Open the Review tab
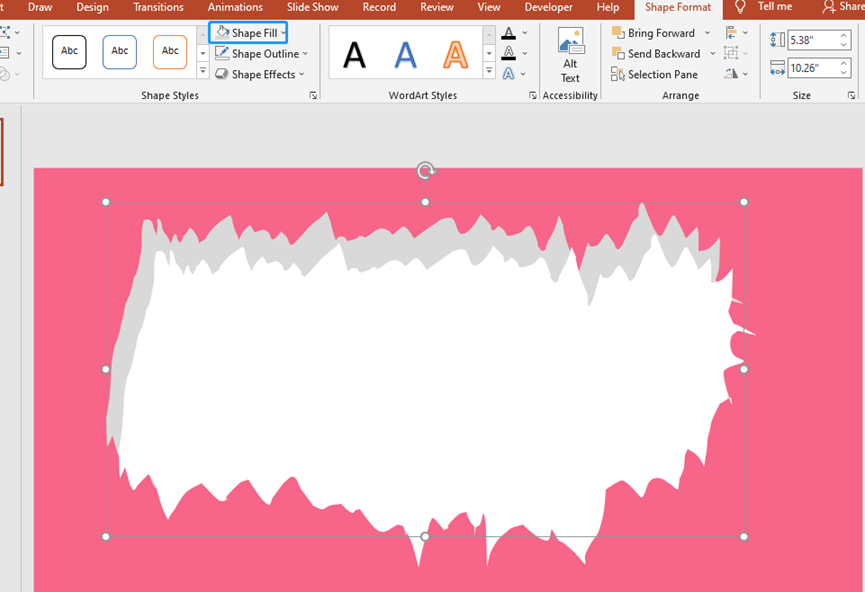865x592 pixels. click(x=437, y=7)
